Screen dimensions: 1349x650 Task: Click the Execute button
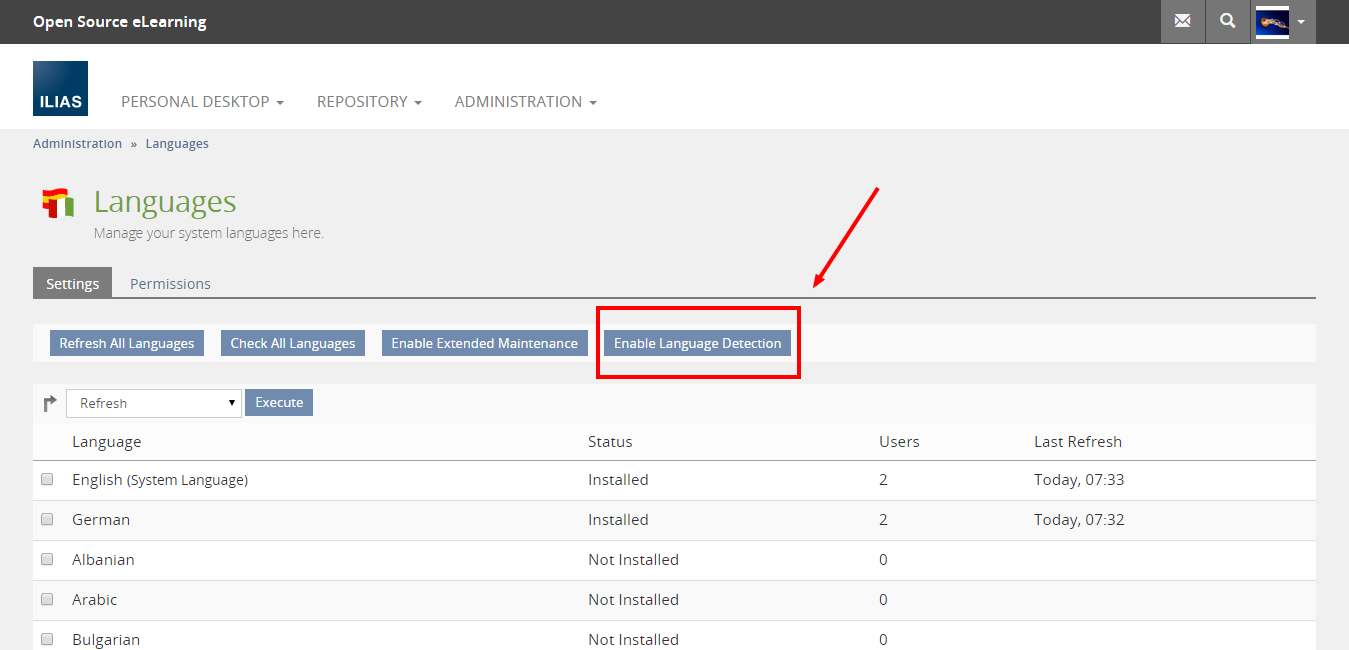(279, 403)
